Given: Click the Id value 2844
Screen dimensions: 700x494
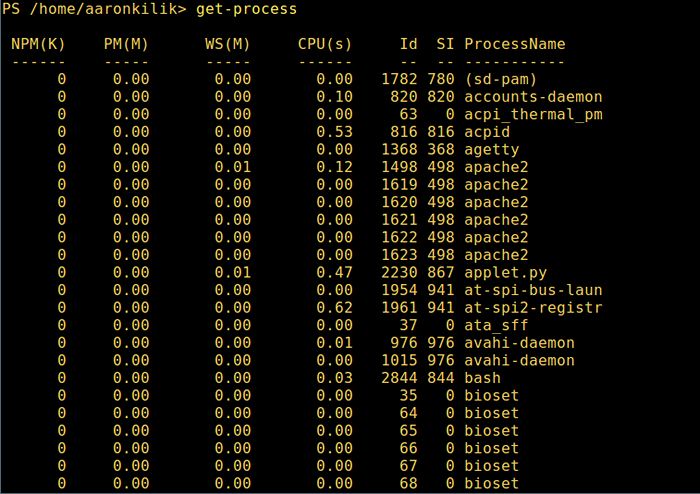Looking at the screenshot, I should [x=399, y=378].
